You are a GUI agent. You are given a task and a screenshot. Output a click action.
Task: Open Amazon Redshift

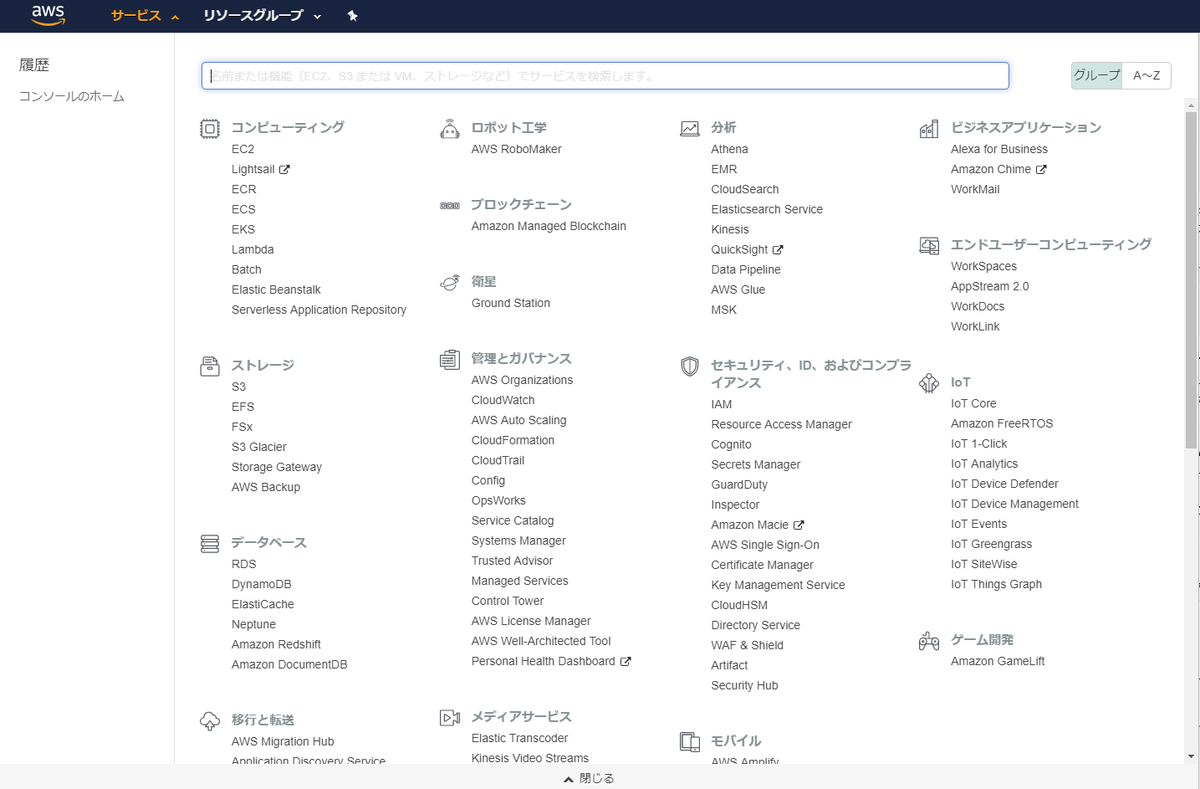[276, 644]
